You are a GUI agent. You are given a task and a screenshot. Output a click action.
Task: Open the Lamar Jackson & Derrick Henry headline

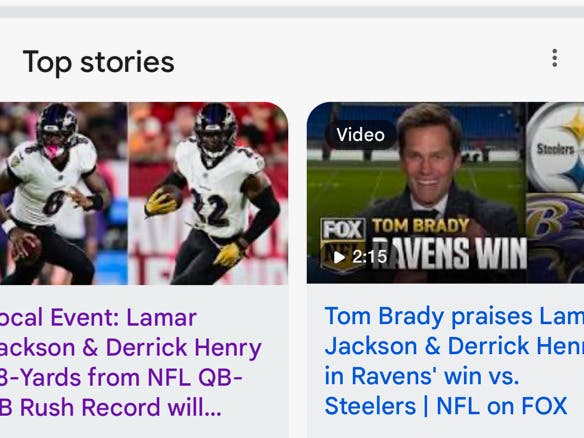coord(130,362)
